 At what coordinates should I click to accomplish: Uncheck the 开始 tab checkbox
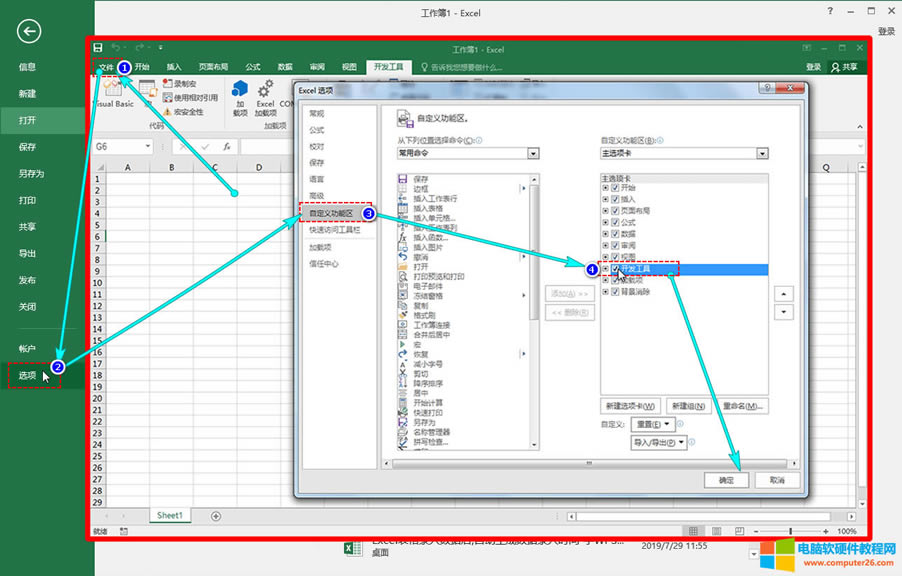click(x=614, y=187)
